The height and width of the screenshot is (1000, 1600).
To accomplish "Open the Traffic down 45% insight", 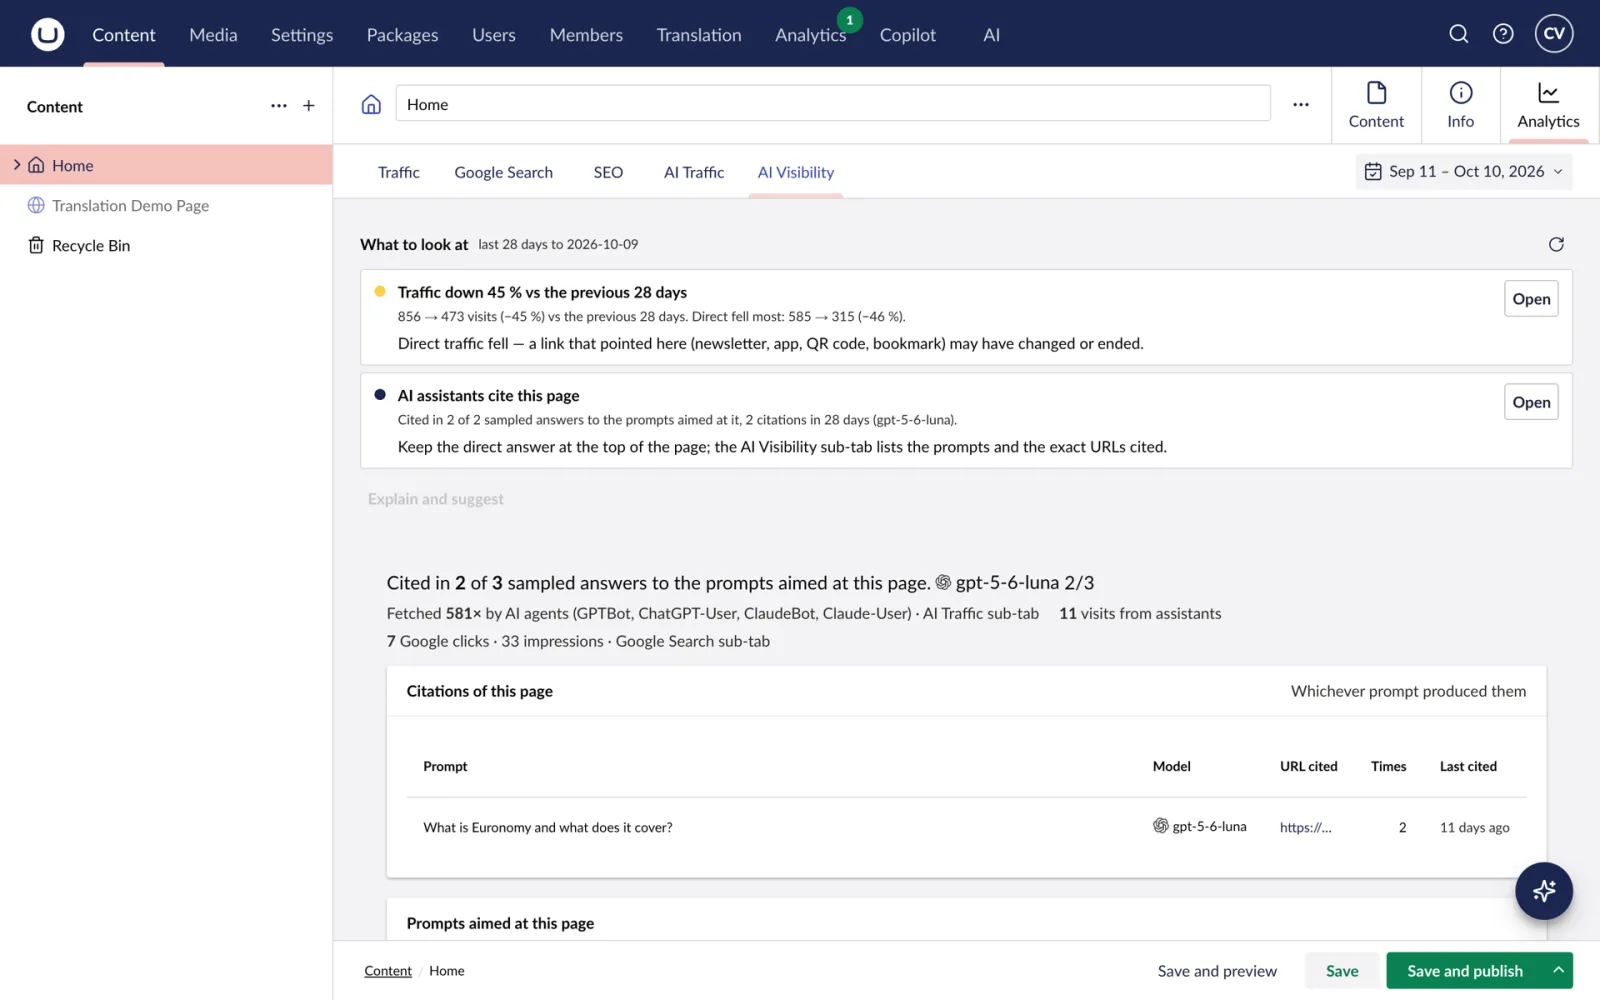I will pos(1531,299).
